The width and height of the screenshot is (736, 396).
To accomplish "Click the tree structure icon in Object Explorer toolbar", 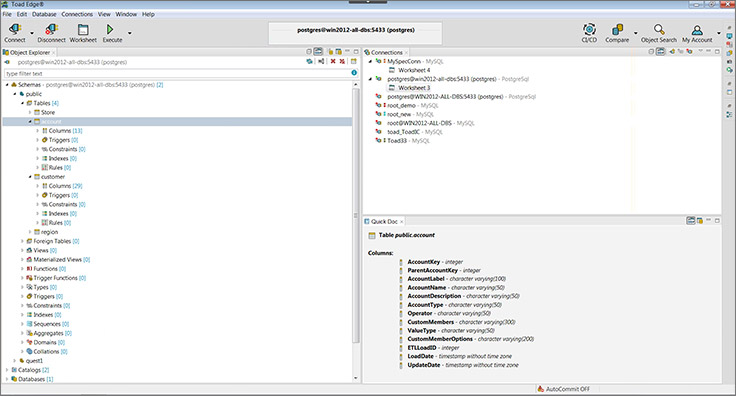I will [321, 61].
